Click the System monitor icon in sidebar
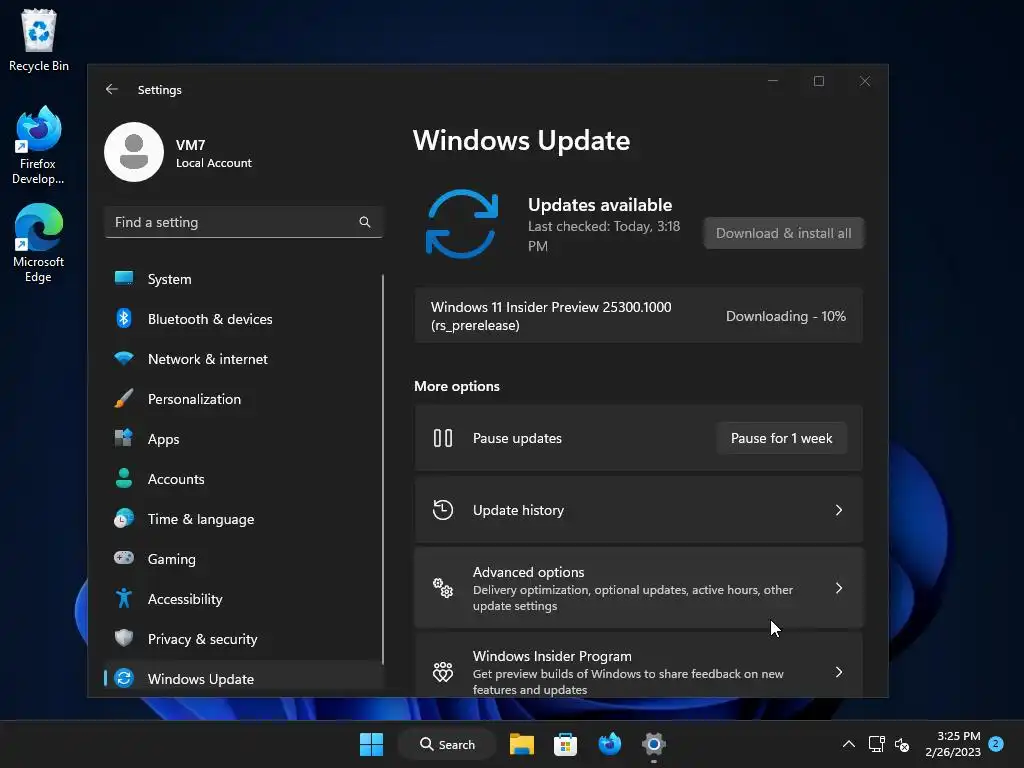 pyautogui.click(x=123, y=279)
